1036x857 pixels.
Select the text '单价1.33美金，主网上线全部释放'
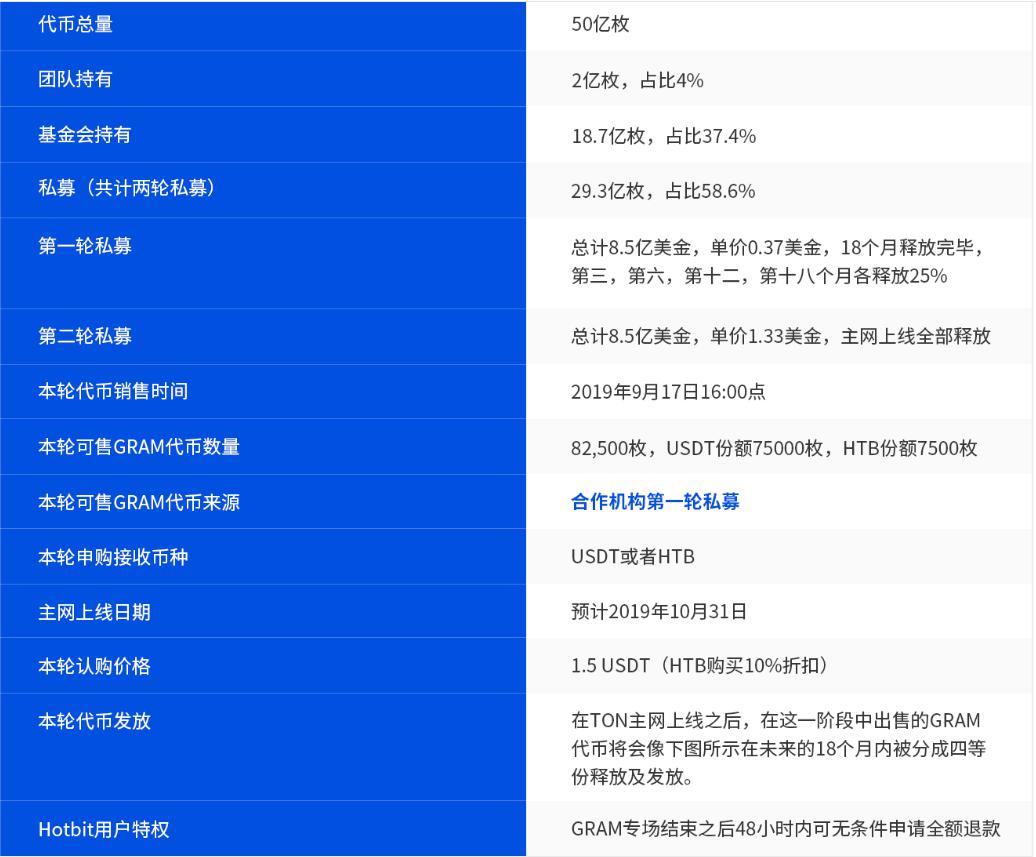[x=850, y=336]
